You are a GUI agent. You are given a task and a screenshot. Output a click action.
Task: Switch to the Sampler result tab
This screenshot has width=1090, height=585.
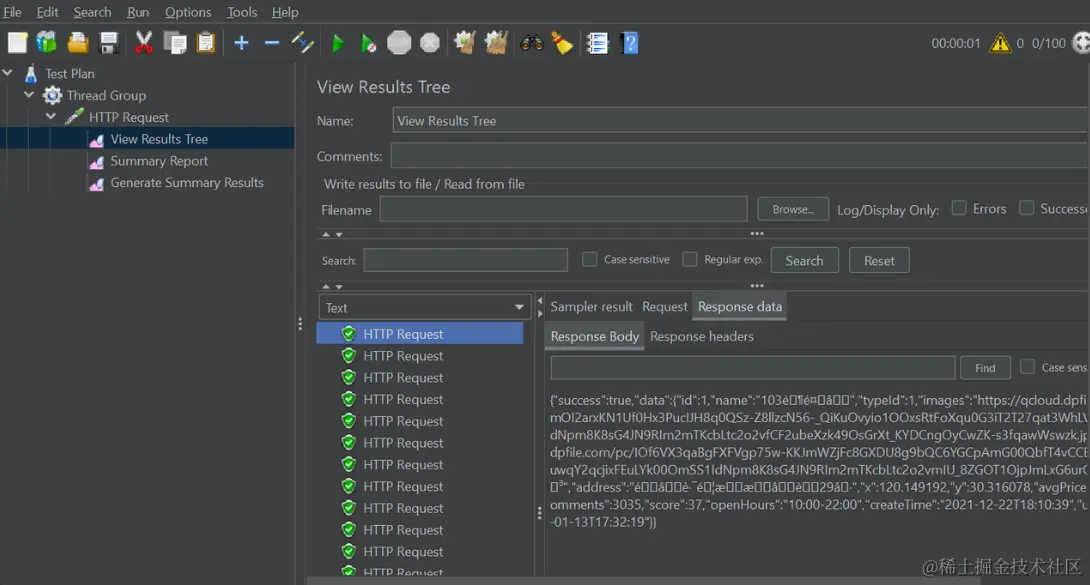click(x=592, y=306)
